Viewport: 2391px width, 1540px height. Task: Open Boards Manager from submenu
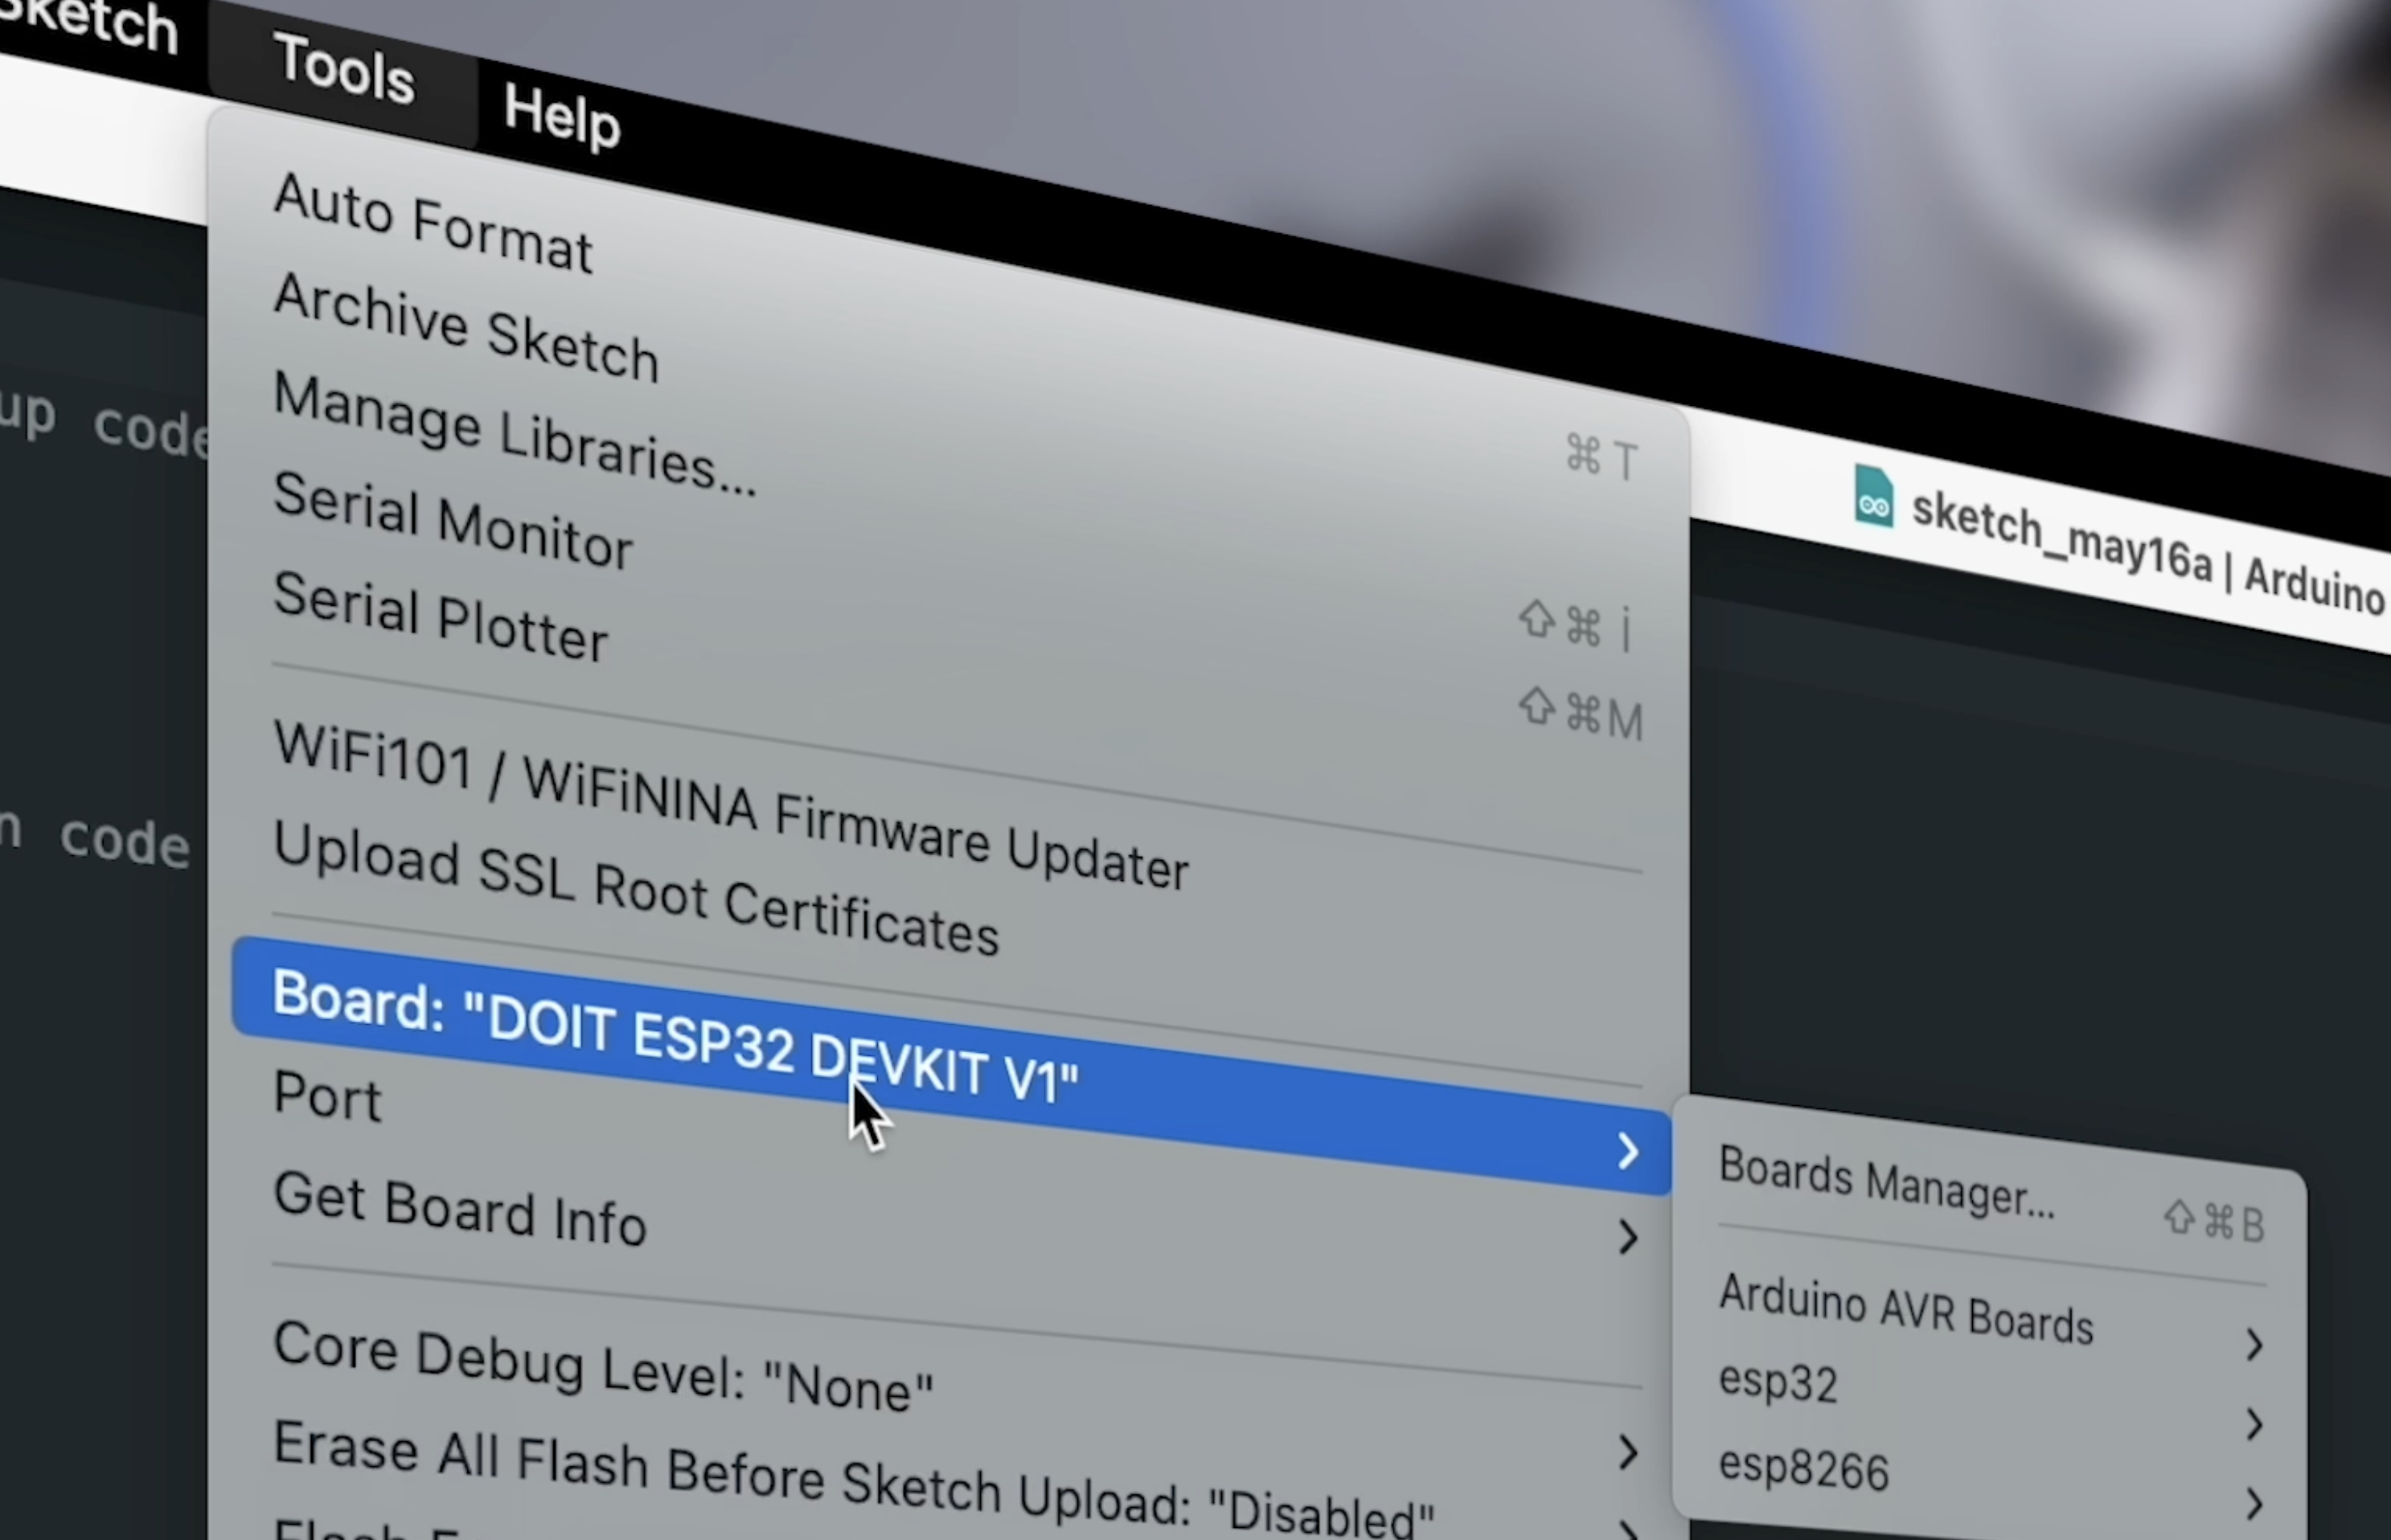pos(1886,1183)
